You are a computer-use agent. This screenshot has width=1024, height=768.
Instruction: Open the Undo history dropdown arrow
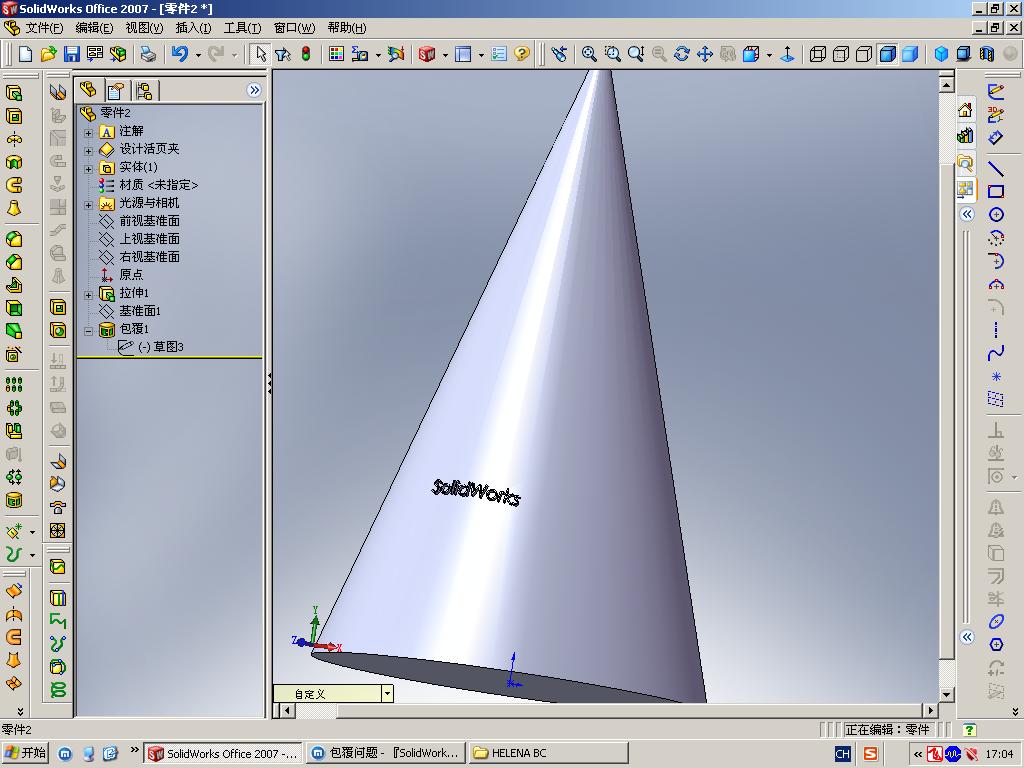coord(198,55)
